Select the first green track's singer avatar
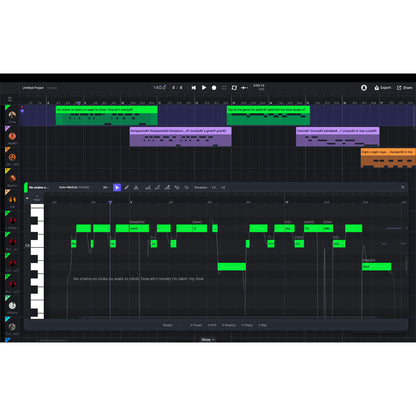Screen dimensions: 416x416 point(12,115)
